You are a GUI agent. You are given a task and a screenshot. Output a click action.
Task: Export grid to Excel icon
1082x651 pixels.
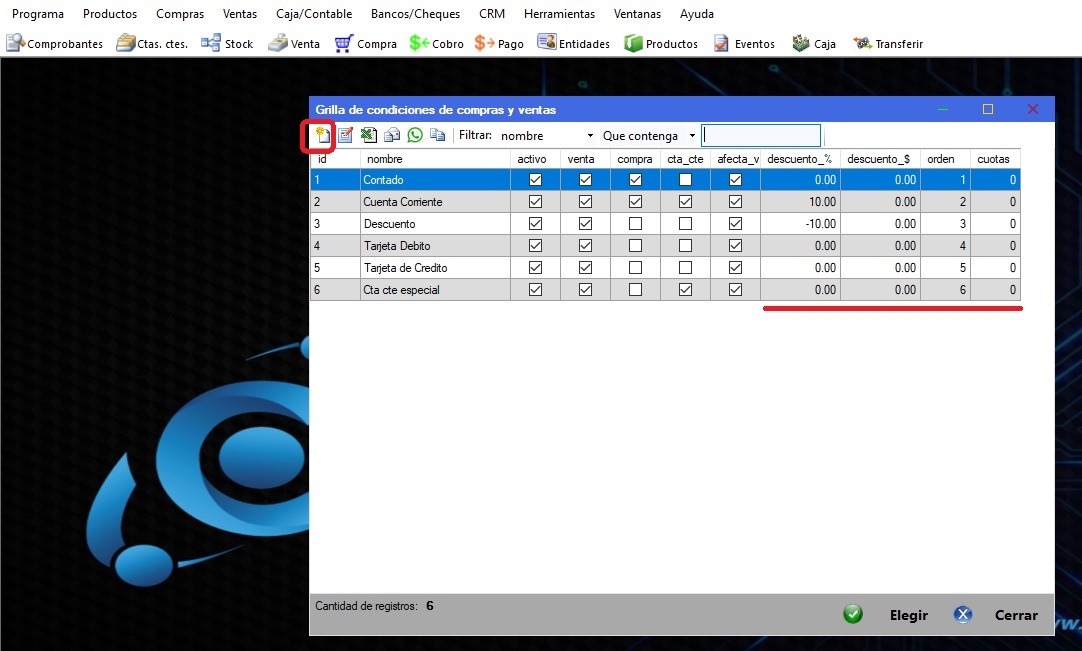click(368, 135)
